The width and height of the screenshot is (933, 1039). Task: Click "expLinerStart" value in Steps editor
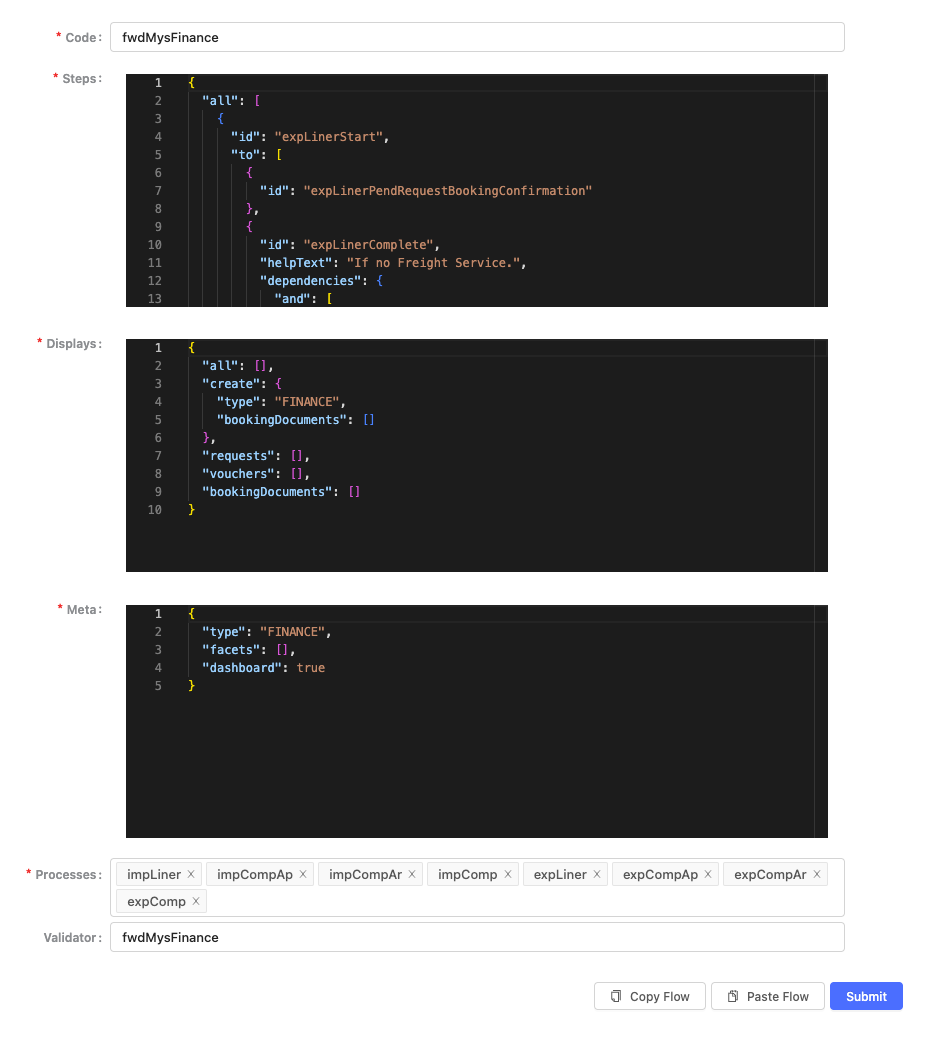[x=329, y=137]
